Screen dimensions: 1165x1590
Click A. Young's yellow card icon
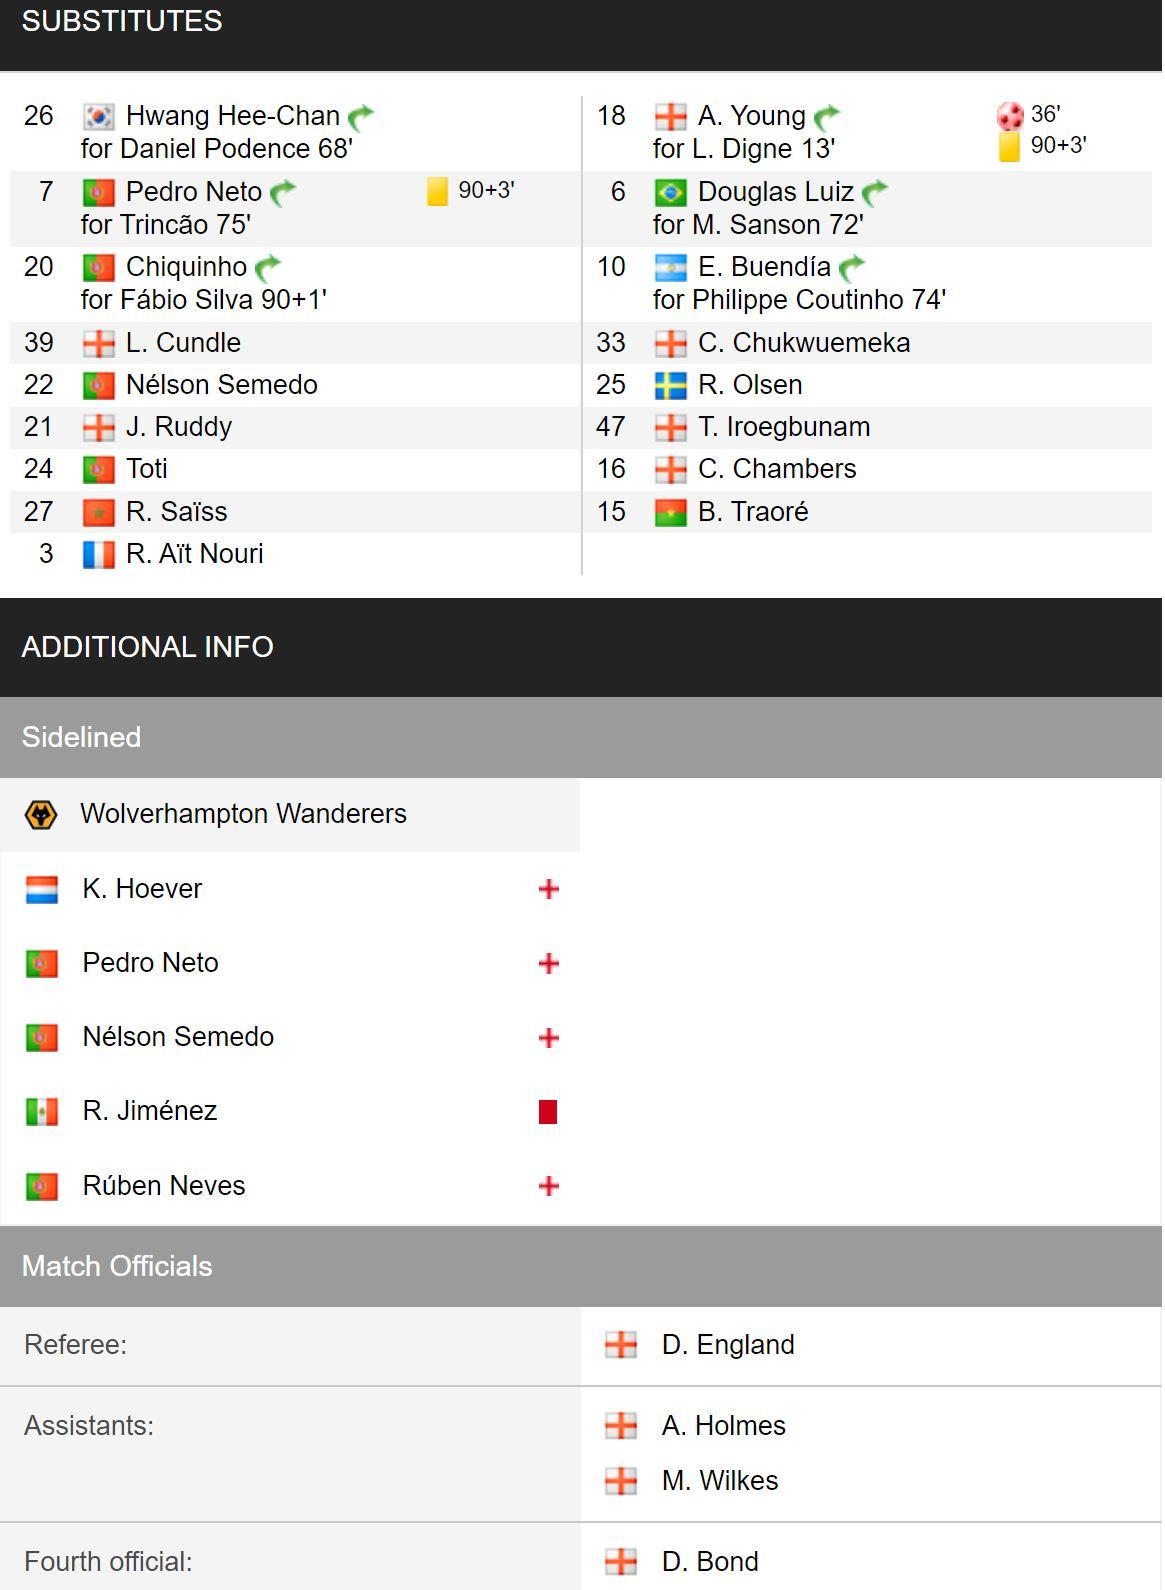point(1010,147)
